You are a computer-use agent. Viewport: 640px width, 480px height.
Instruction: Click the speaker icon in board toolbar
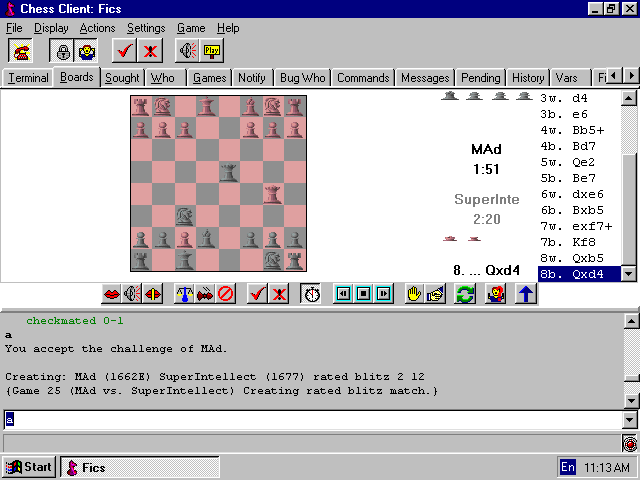click(x=132, y=294)
